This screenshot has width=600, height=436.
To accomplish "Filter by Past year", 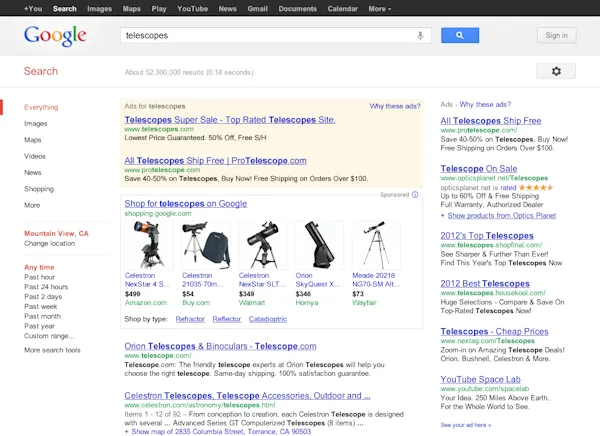I will coord(39,326).
